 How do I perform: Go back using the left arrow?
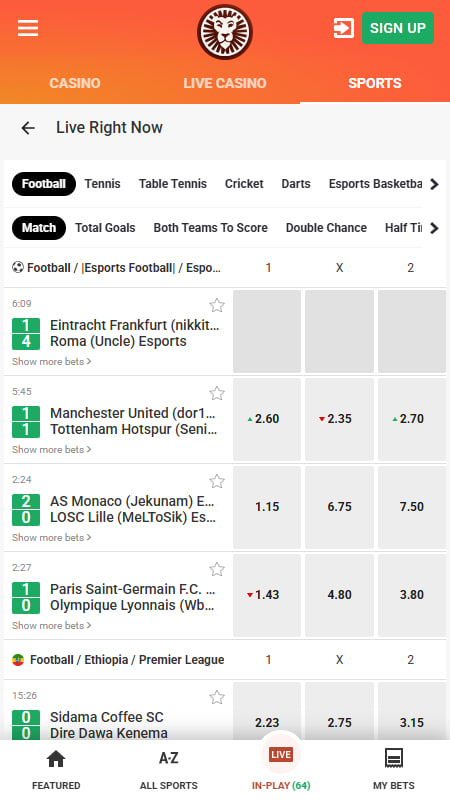[x=28, y=128]
